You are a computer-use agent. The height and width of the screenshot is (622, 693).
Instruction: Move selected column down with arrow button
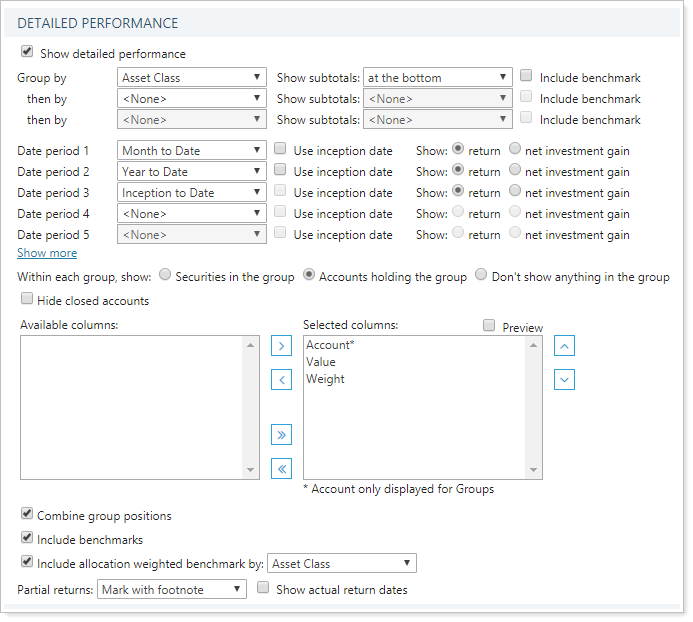[564, 380]
